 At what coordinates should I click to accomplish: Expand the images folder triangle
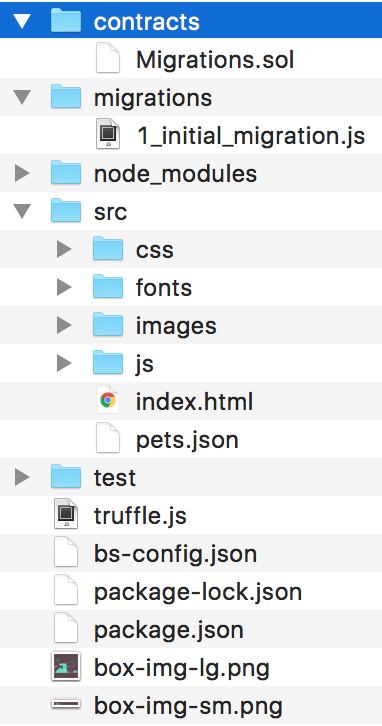[x=64, y=325]
